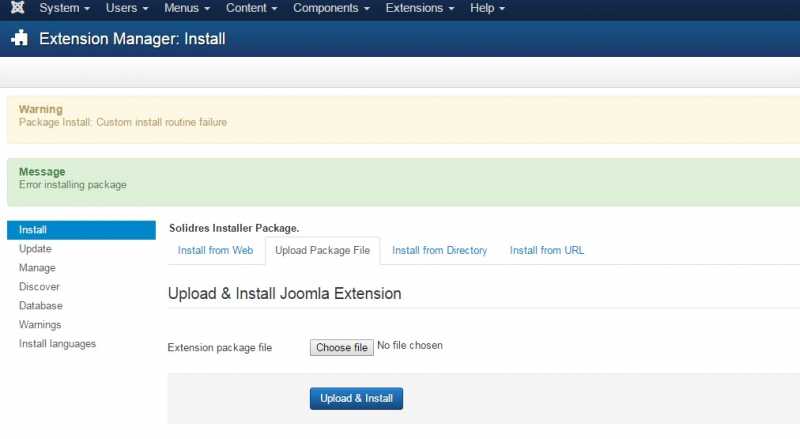Image resolution: width=800 pixels, height=439 pixels.
Task: Expand the Users menu
Action: tap(127, 8)
